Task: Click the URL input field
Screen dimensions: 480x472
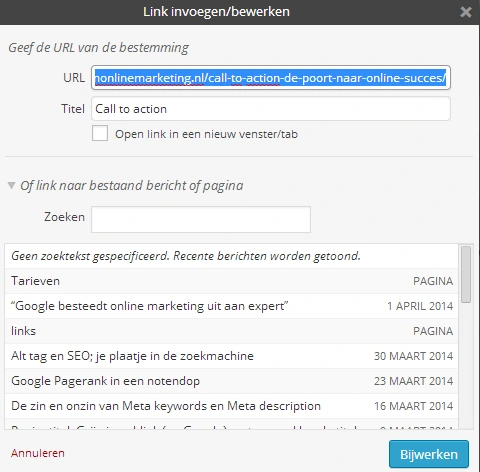Action: 271,78
